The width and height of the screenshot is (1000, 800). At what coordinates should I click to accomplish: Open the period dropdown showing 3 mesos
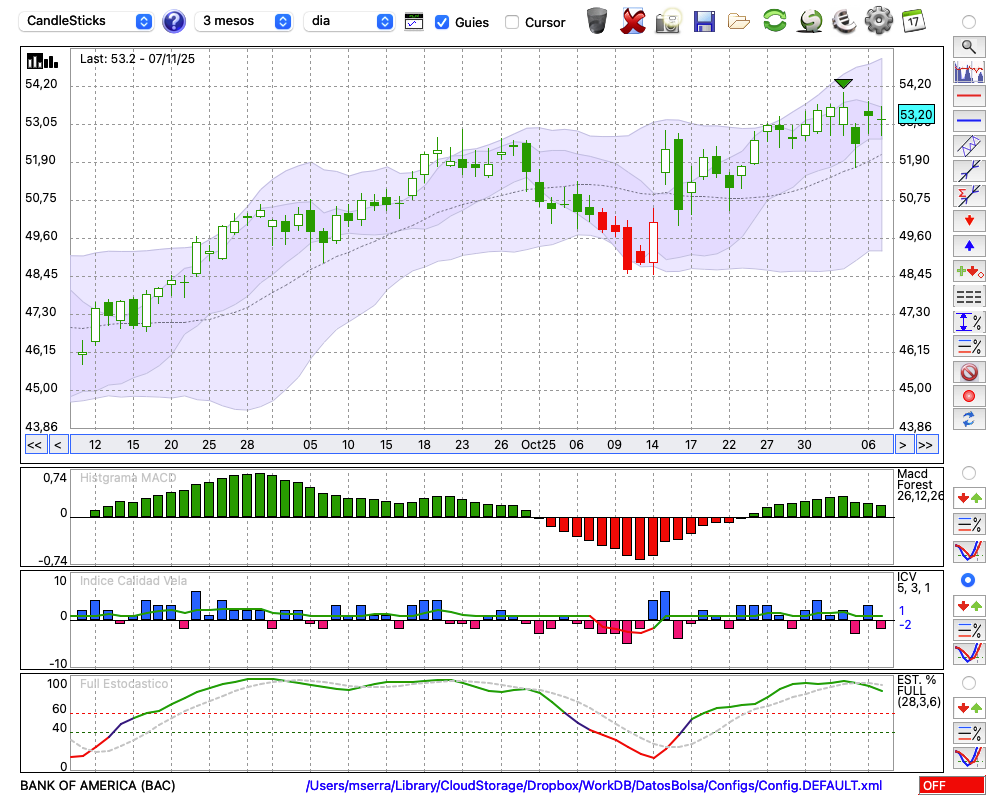tap(243, 21)
